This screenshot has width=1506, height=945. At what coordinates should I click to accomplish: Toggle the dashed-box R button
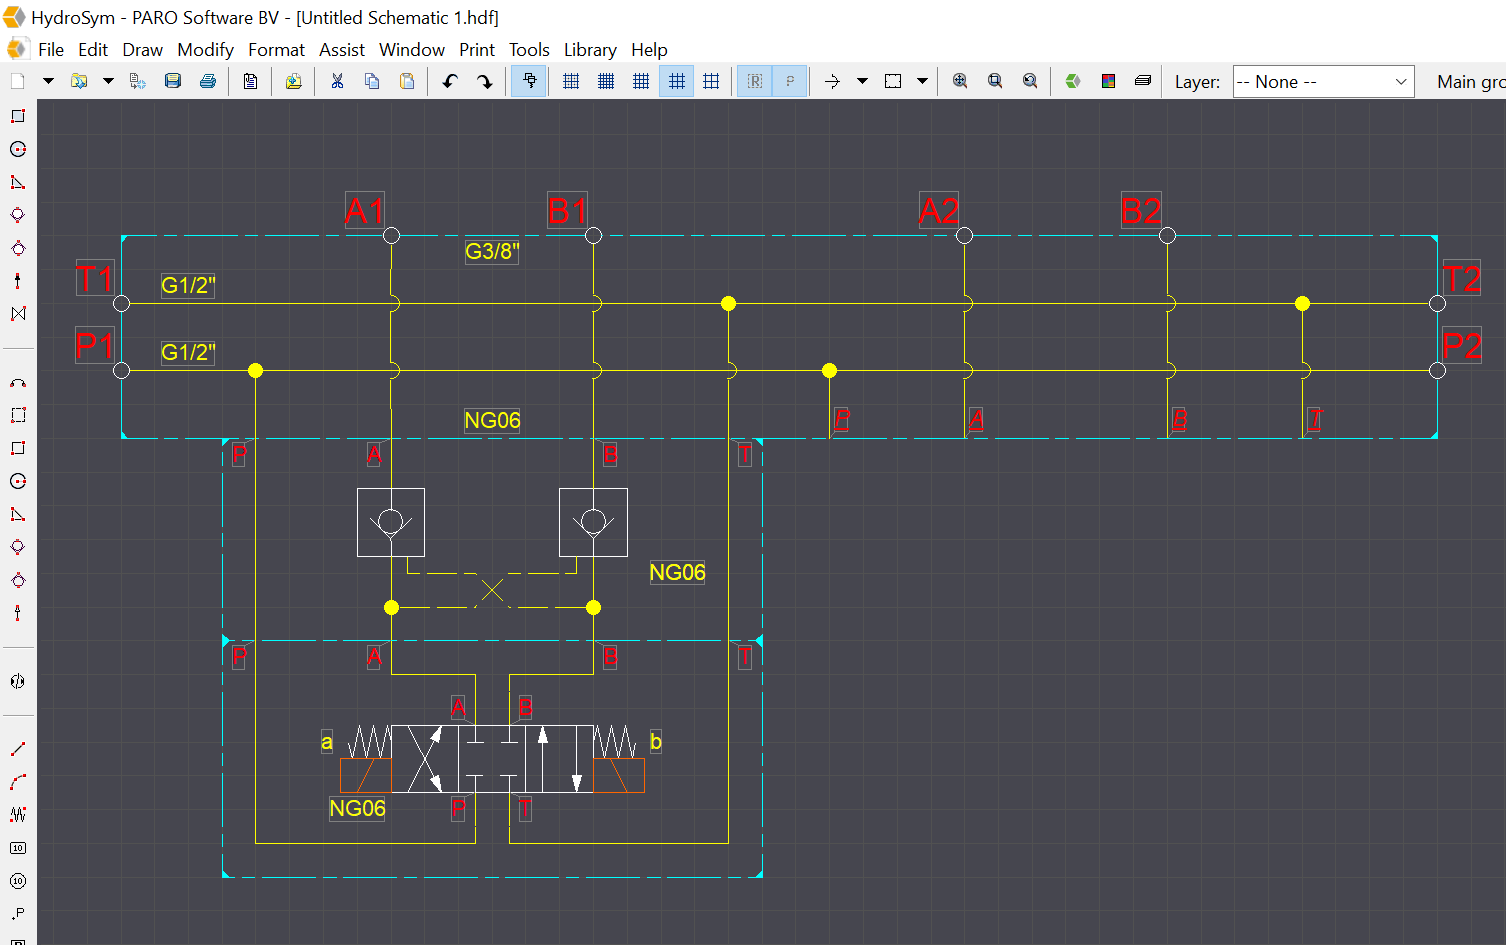click(755, 81)
